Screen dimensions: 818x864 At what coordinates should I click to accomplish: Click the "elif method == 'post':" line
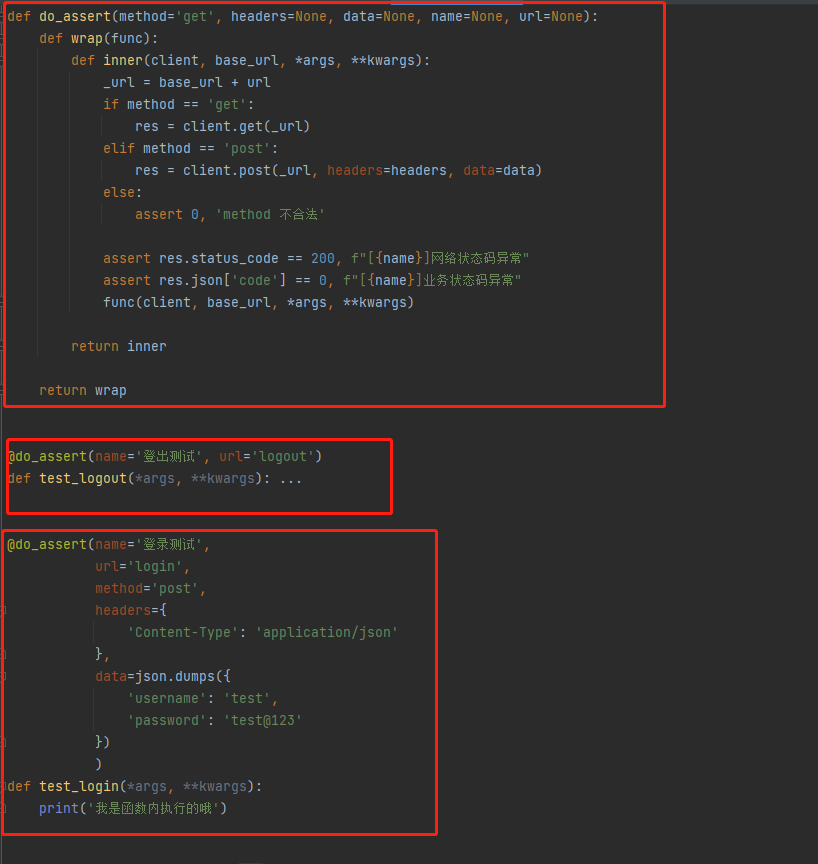tap(191, 149)
